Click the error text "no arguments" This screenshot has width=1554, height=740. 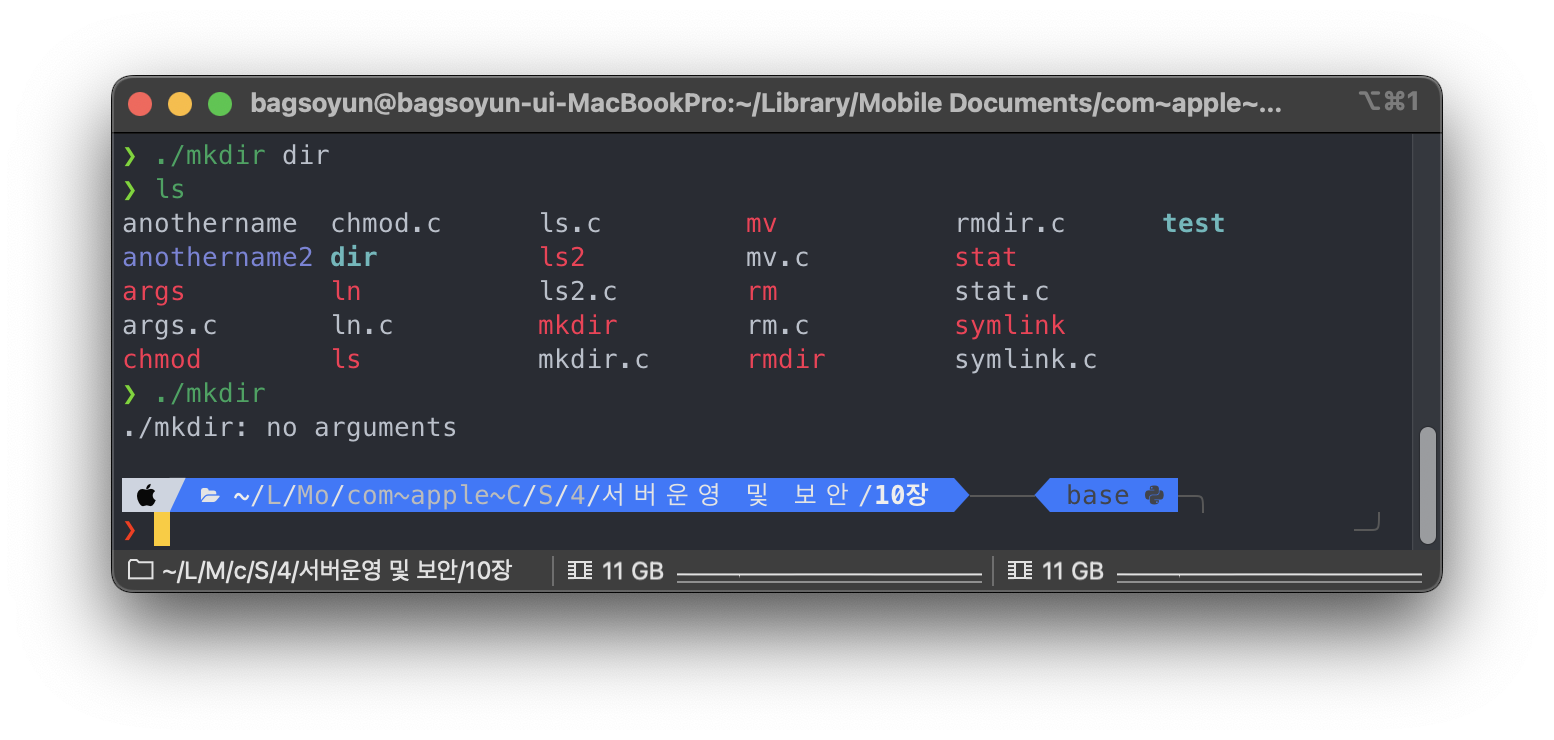[362, 428]
